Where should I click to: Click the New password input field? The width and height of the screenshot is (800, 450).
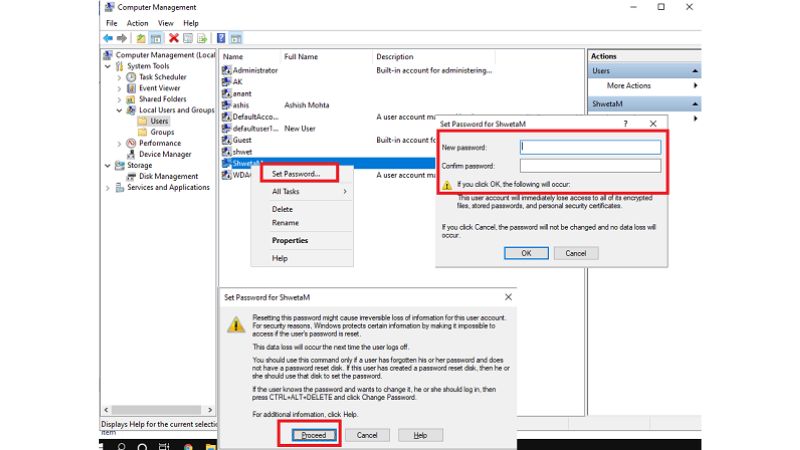(590, 147)
